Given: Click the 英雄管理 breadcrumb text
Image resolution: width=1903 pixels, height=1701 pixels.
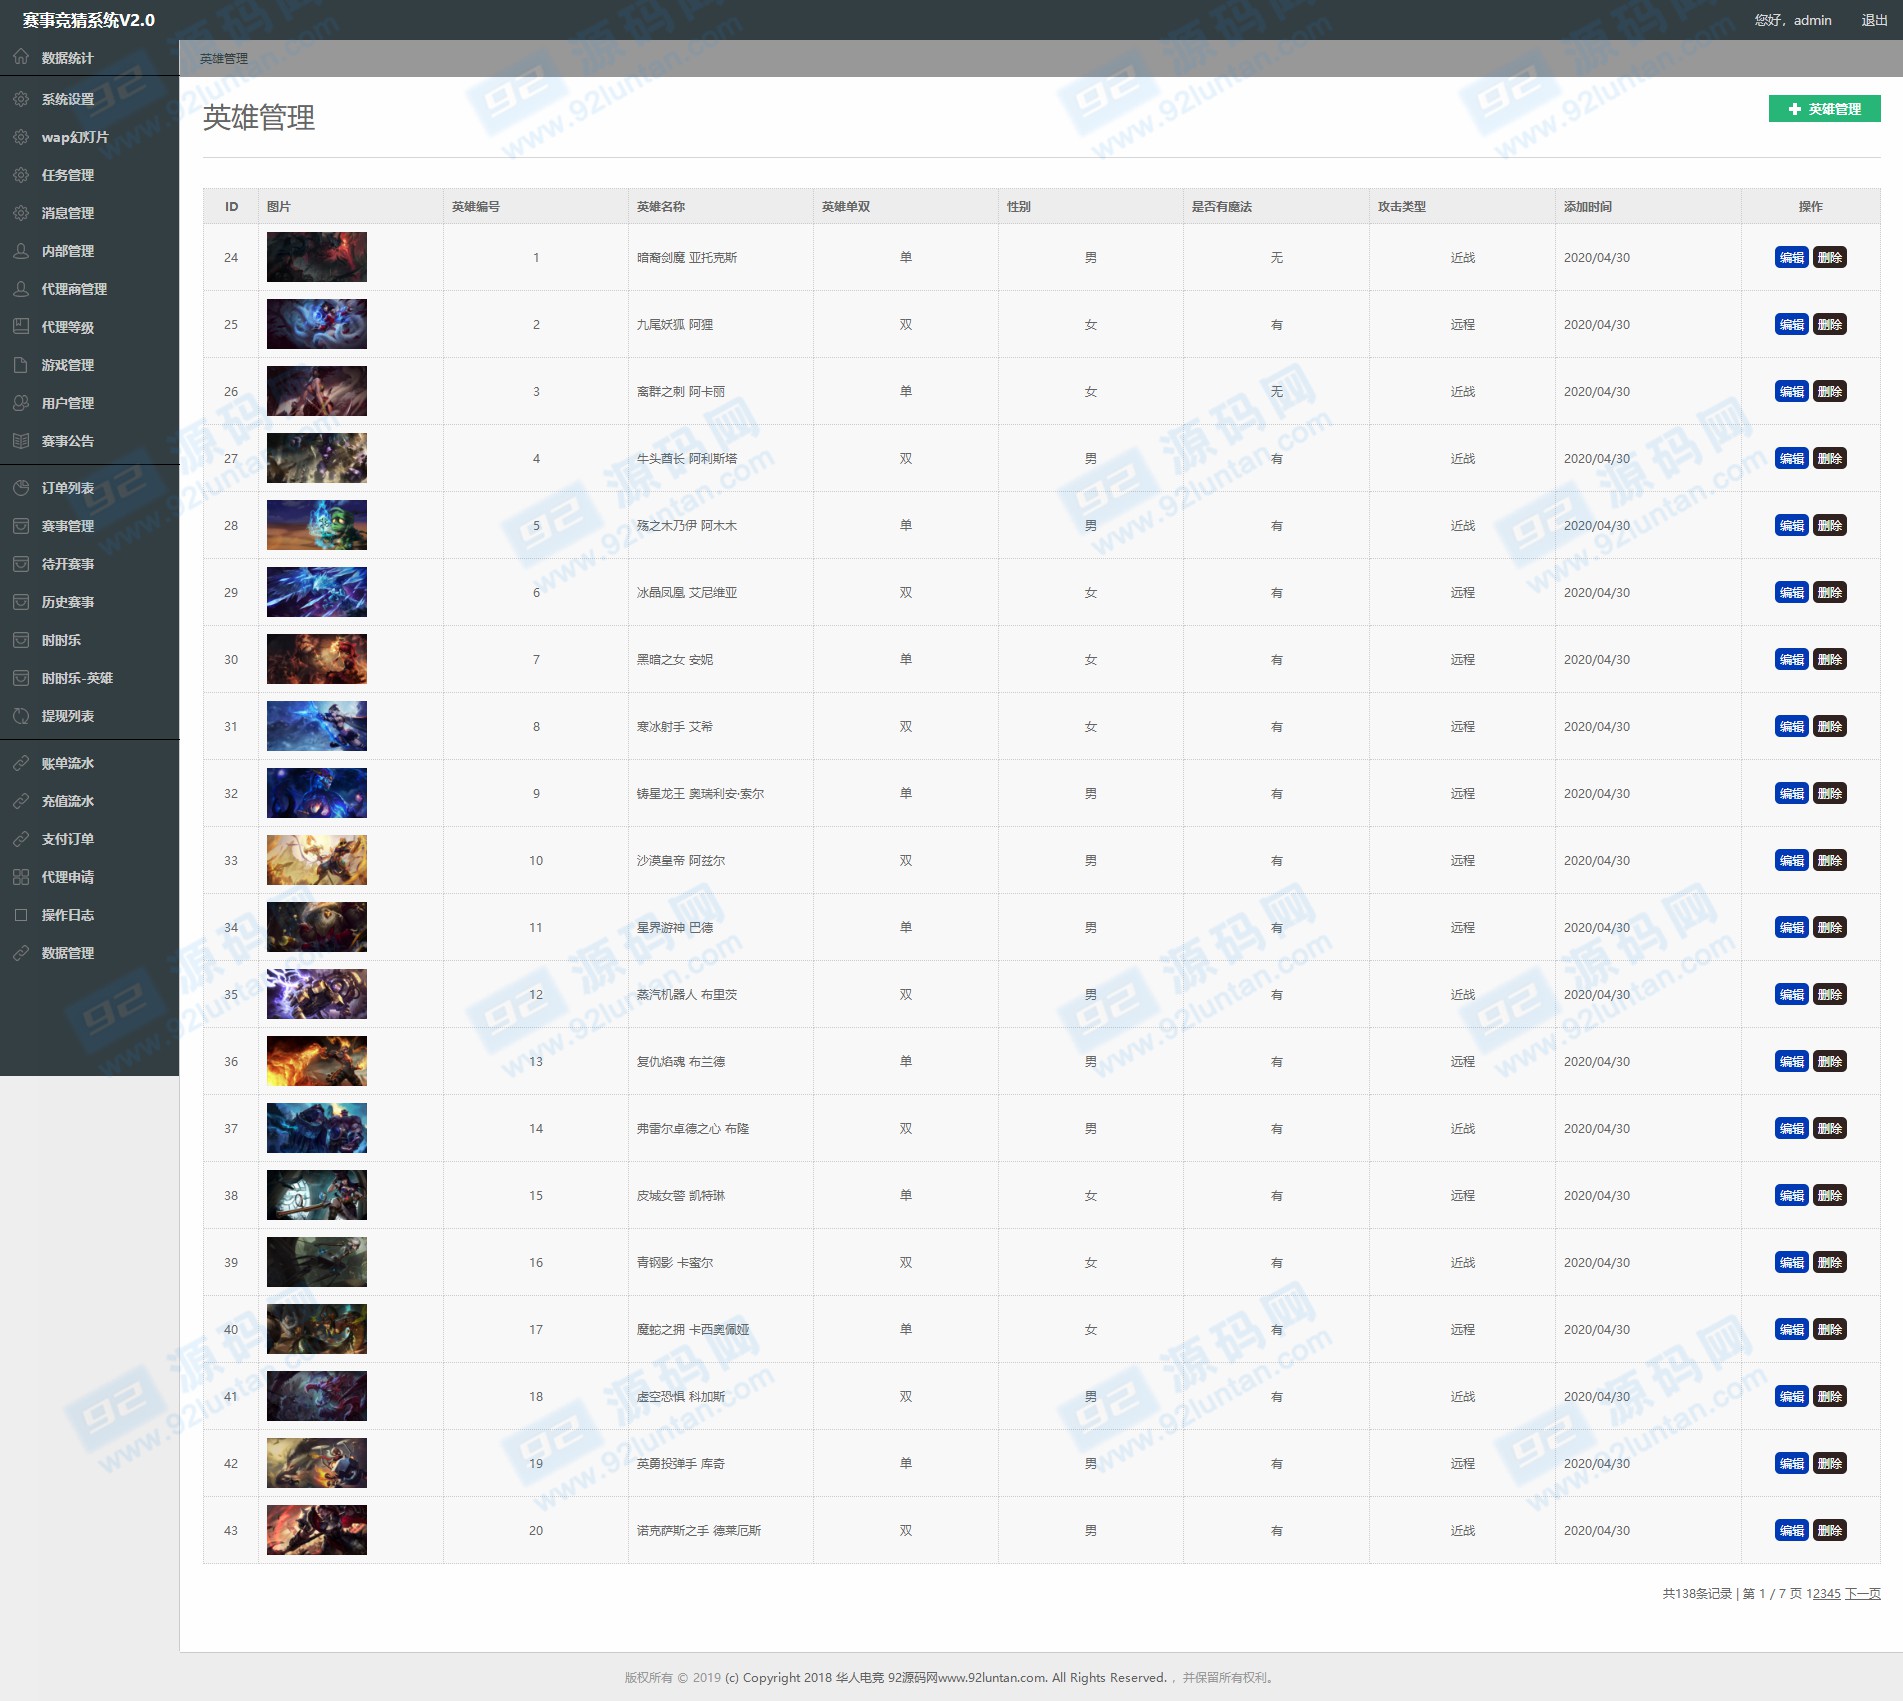Looking at the screenshot, I should pos(224,59).
